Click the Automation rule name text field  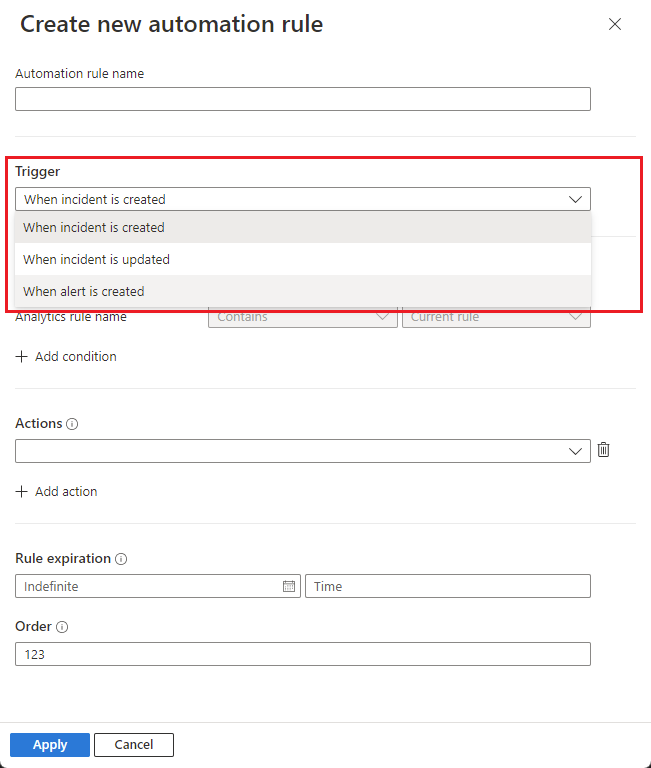[x=303, y=99]
